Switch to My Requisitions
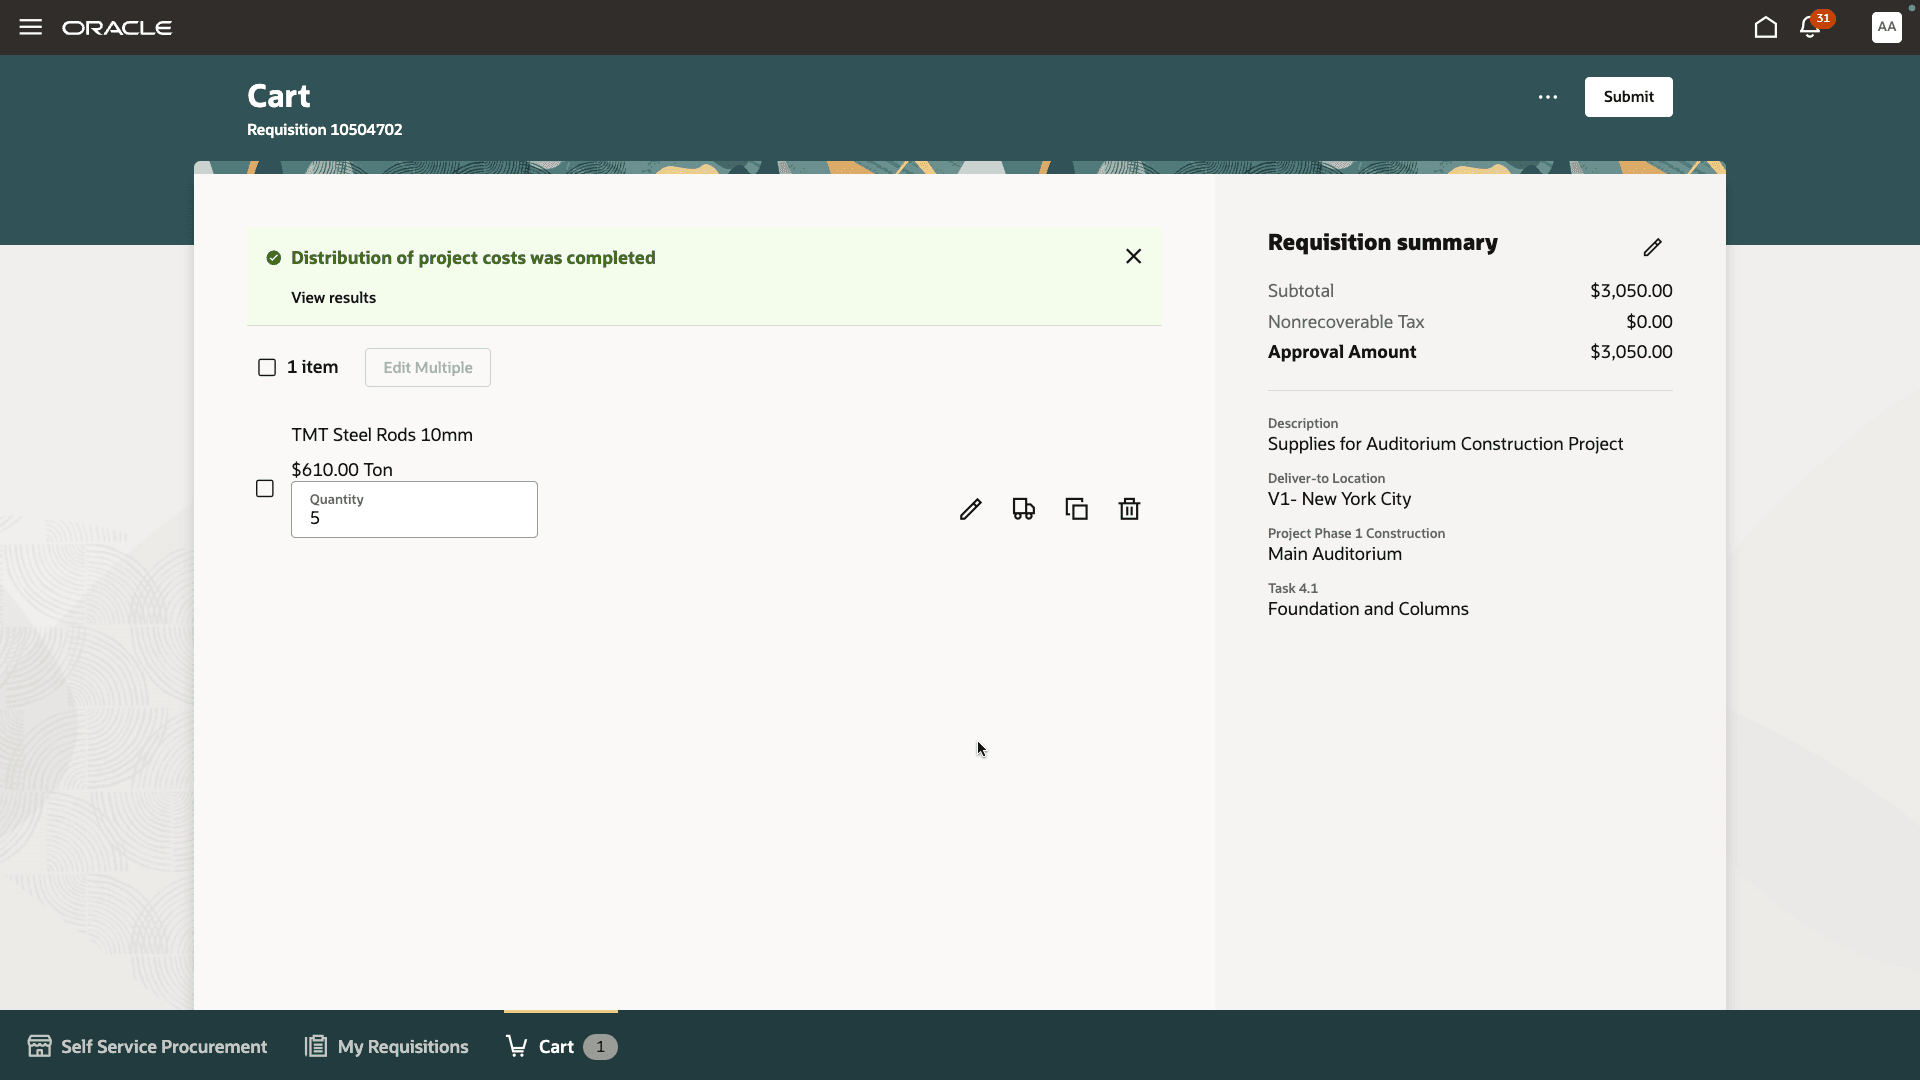The height and width of the screenshot is (1080, 1920). [385, 1046]
